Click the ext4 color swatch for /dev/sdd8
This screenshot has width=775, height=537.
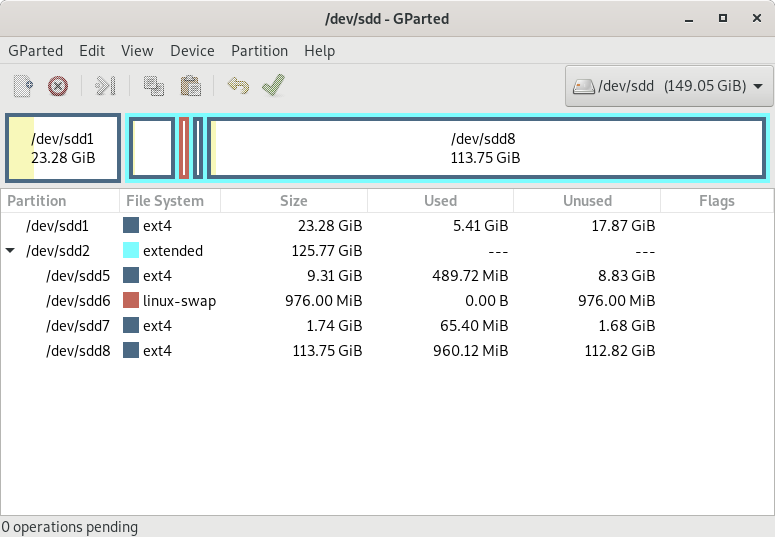131,350
